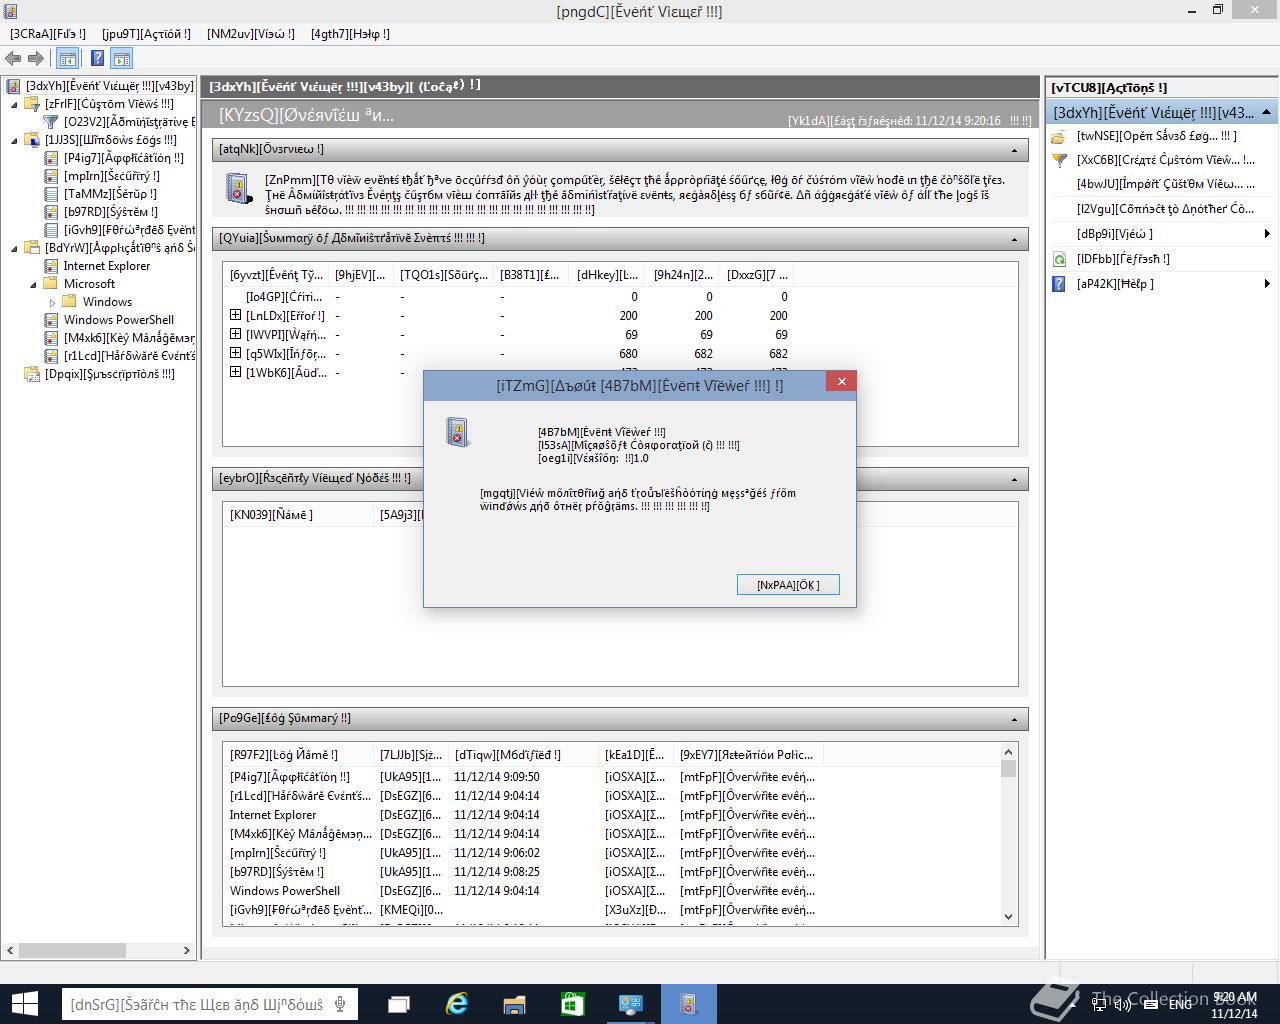Viewport: 1280px width, 1024px height.
Task: Collapse Applications and Services Logs node
Action: [15, 248]
